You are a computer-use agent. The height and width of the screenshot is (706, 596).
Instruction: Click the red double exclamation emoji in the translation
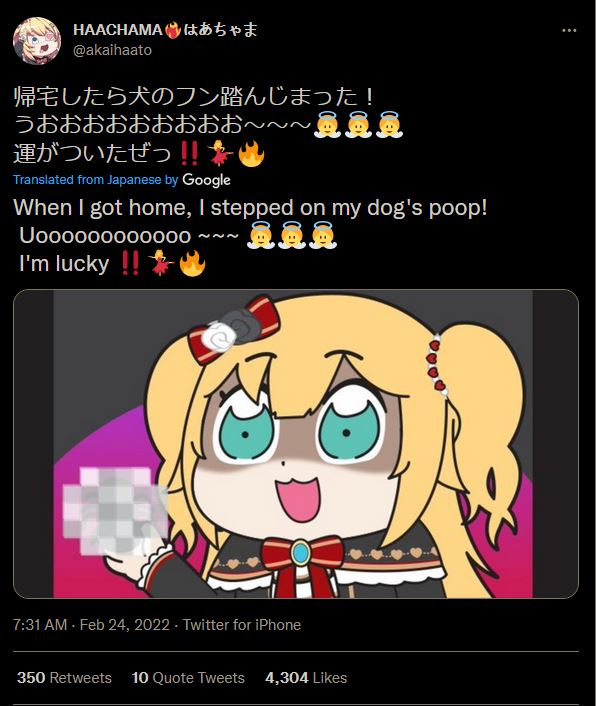click(x=130, y=263)
